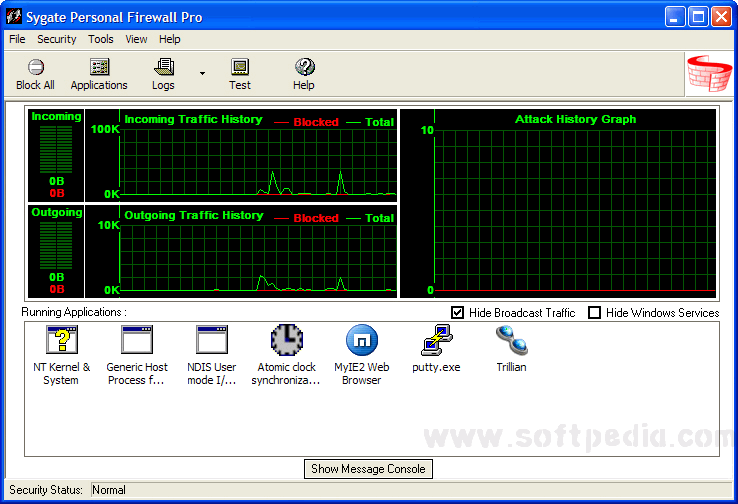
Task: Click the Security Status label
Action: (x=46, y=490)
